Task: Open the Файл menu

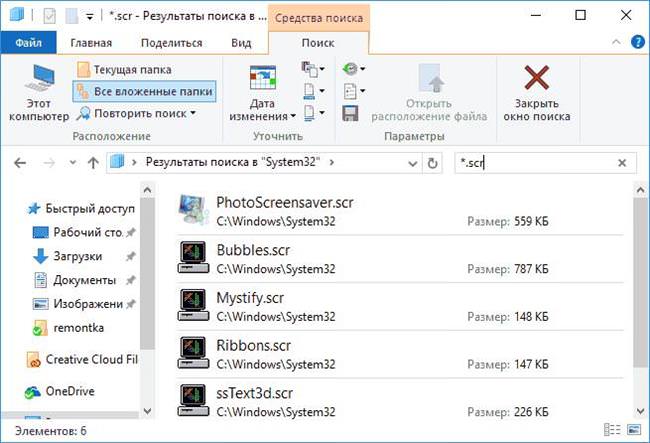Action: pyautogui.click(x=28, y=43)
